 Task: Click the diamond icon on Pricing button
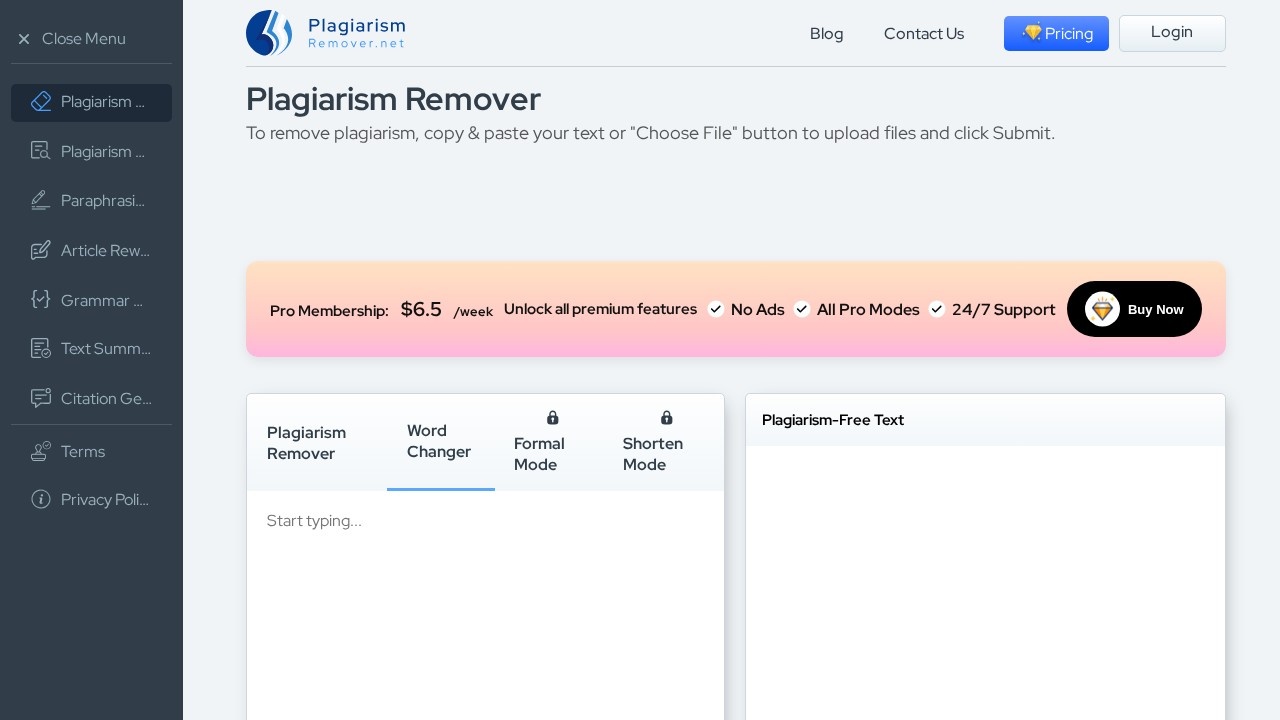[x=1032, y=32]
